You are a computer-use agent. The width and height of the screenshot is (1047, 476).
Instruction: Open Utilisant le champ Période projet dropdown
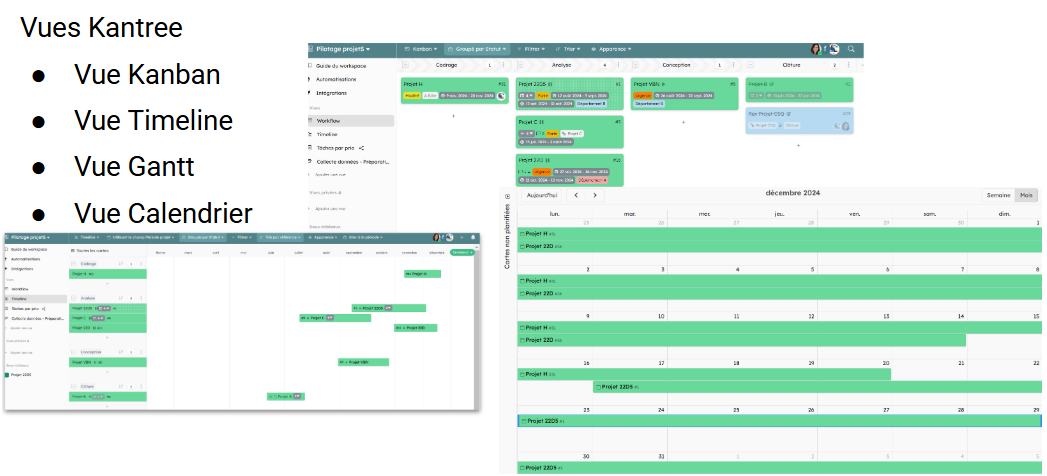142,237
